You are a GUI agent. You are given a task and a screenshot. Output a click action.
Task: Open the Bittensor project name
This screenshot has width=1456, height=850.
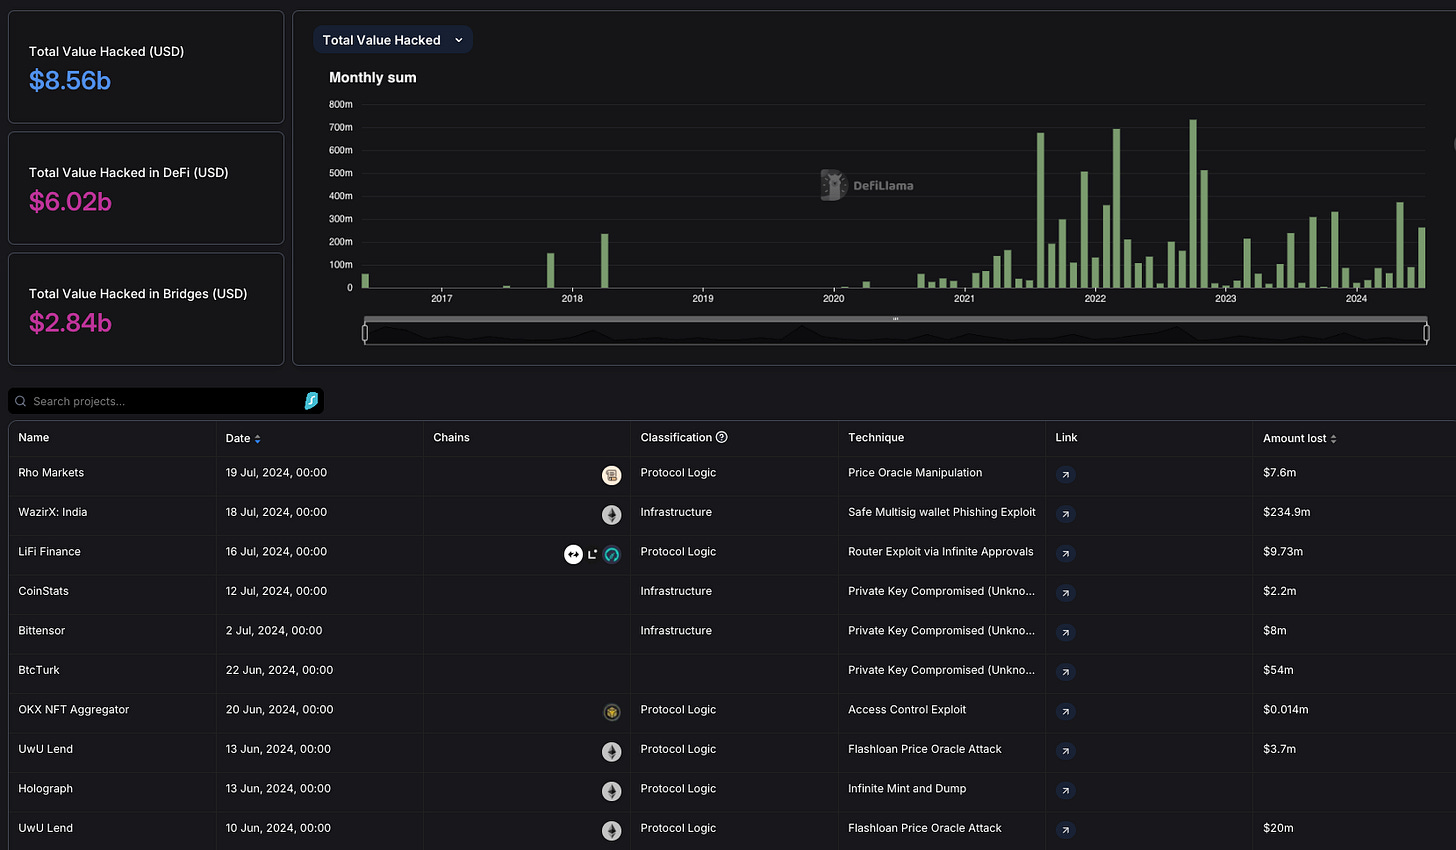(41, 630)
